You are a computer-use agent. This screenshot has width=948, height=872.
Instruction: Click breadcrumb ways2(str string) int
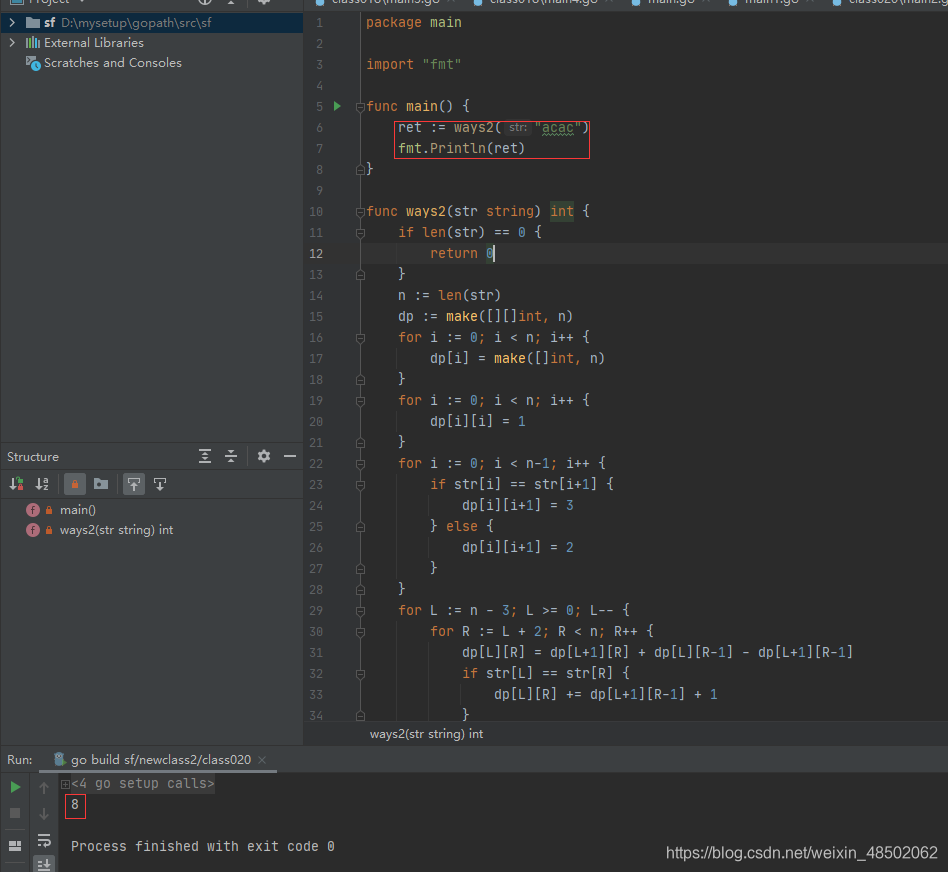(x=426, y=734)
